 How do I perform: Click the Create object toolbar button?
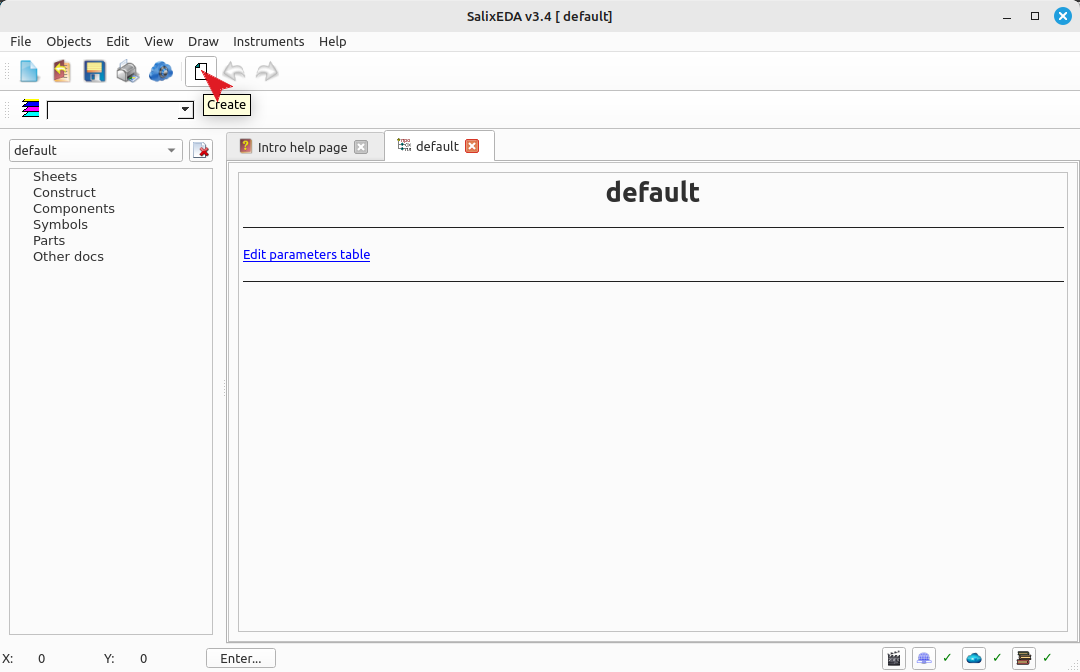201,72
